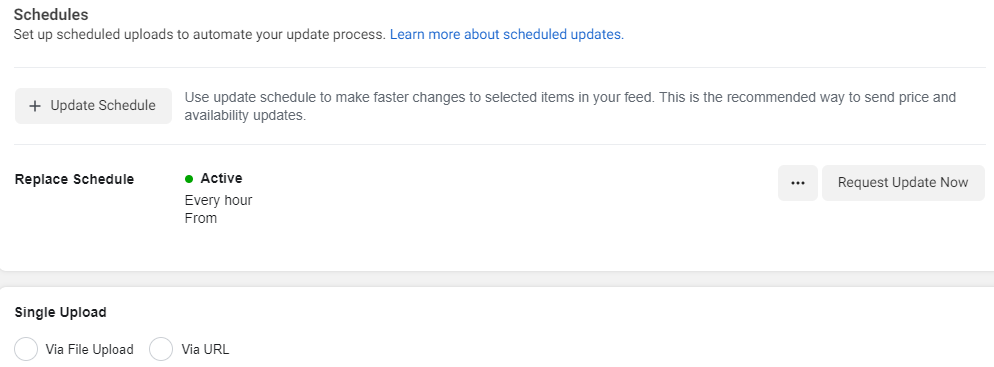This screenshot has height=367, width=994.
Task: Click the Single Upload heading
Action: click(x=60, y=312)
